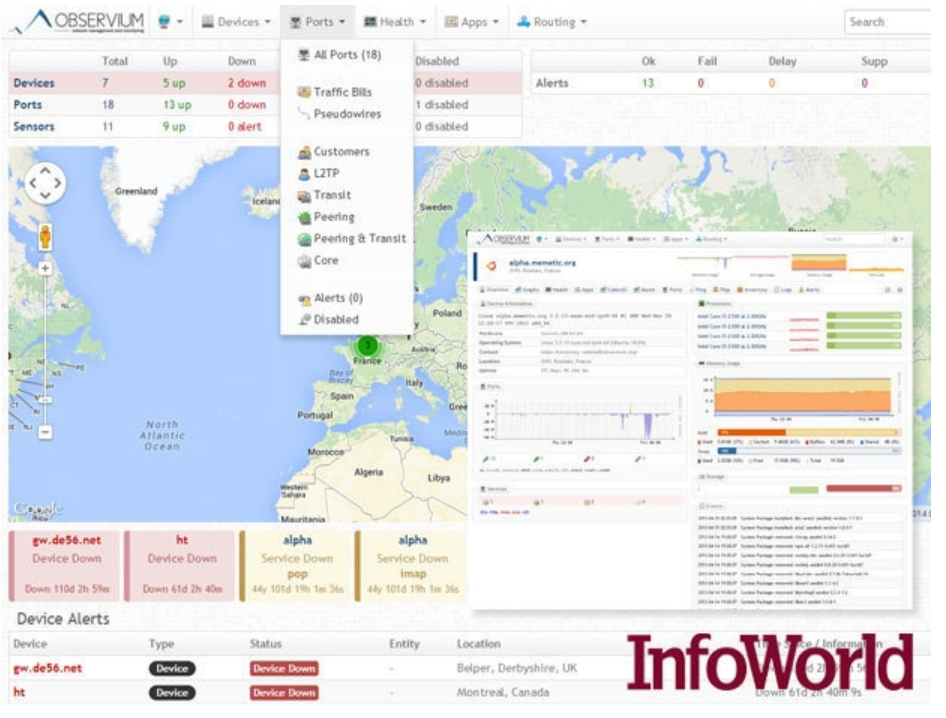Click the Peering icon
This screenshot has width=946, height=718.
click(304, 218)
